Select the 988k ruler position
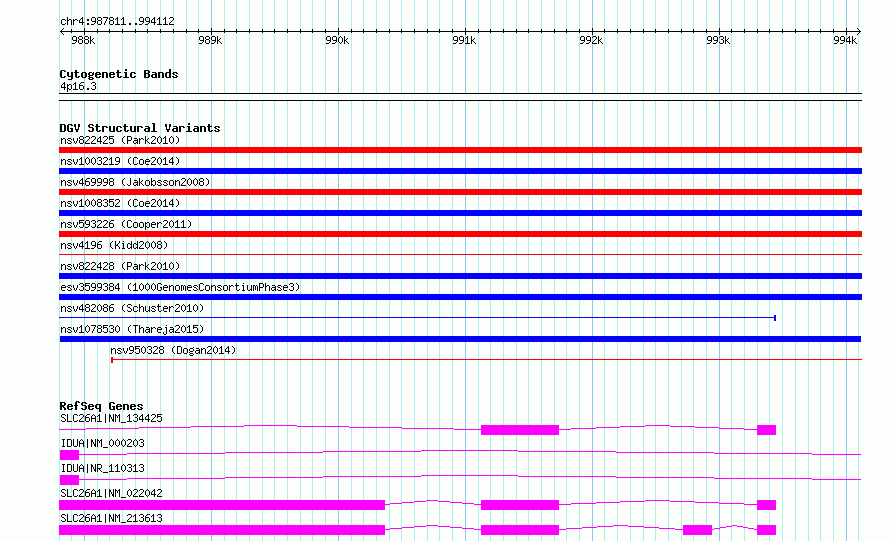The image size is (890, 541). (x=83, y=40)
